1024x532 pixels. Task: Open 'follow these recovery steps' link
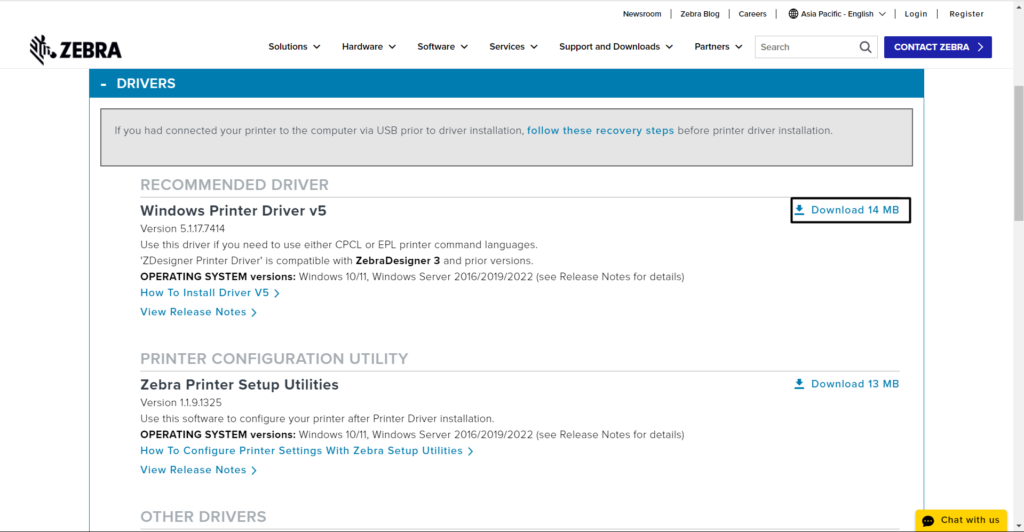[600, 131]
